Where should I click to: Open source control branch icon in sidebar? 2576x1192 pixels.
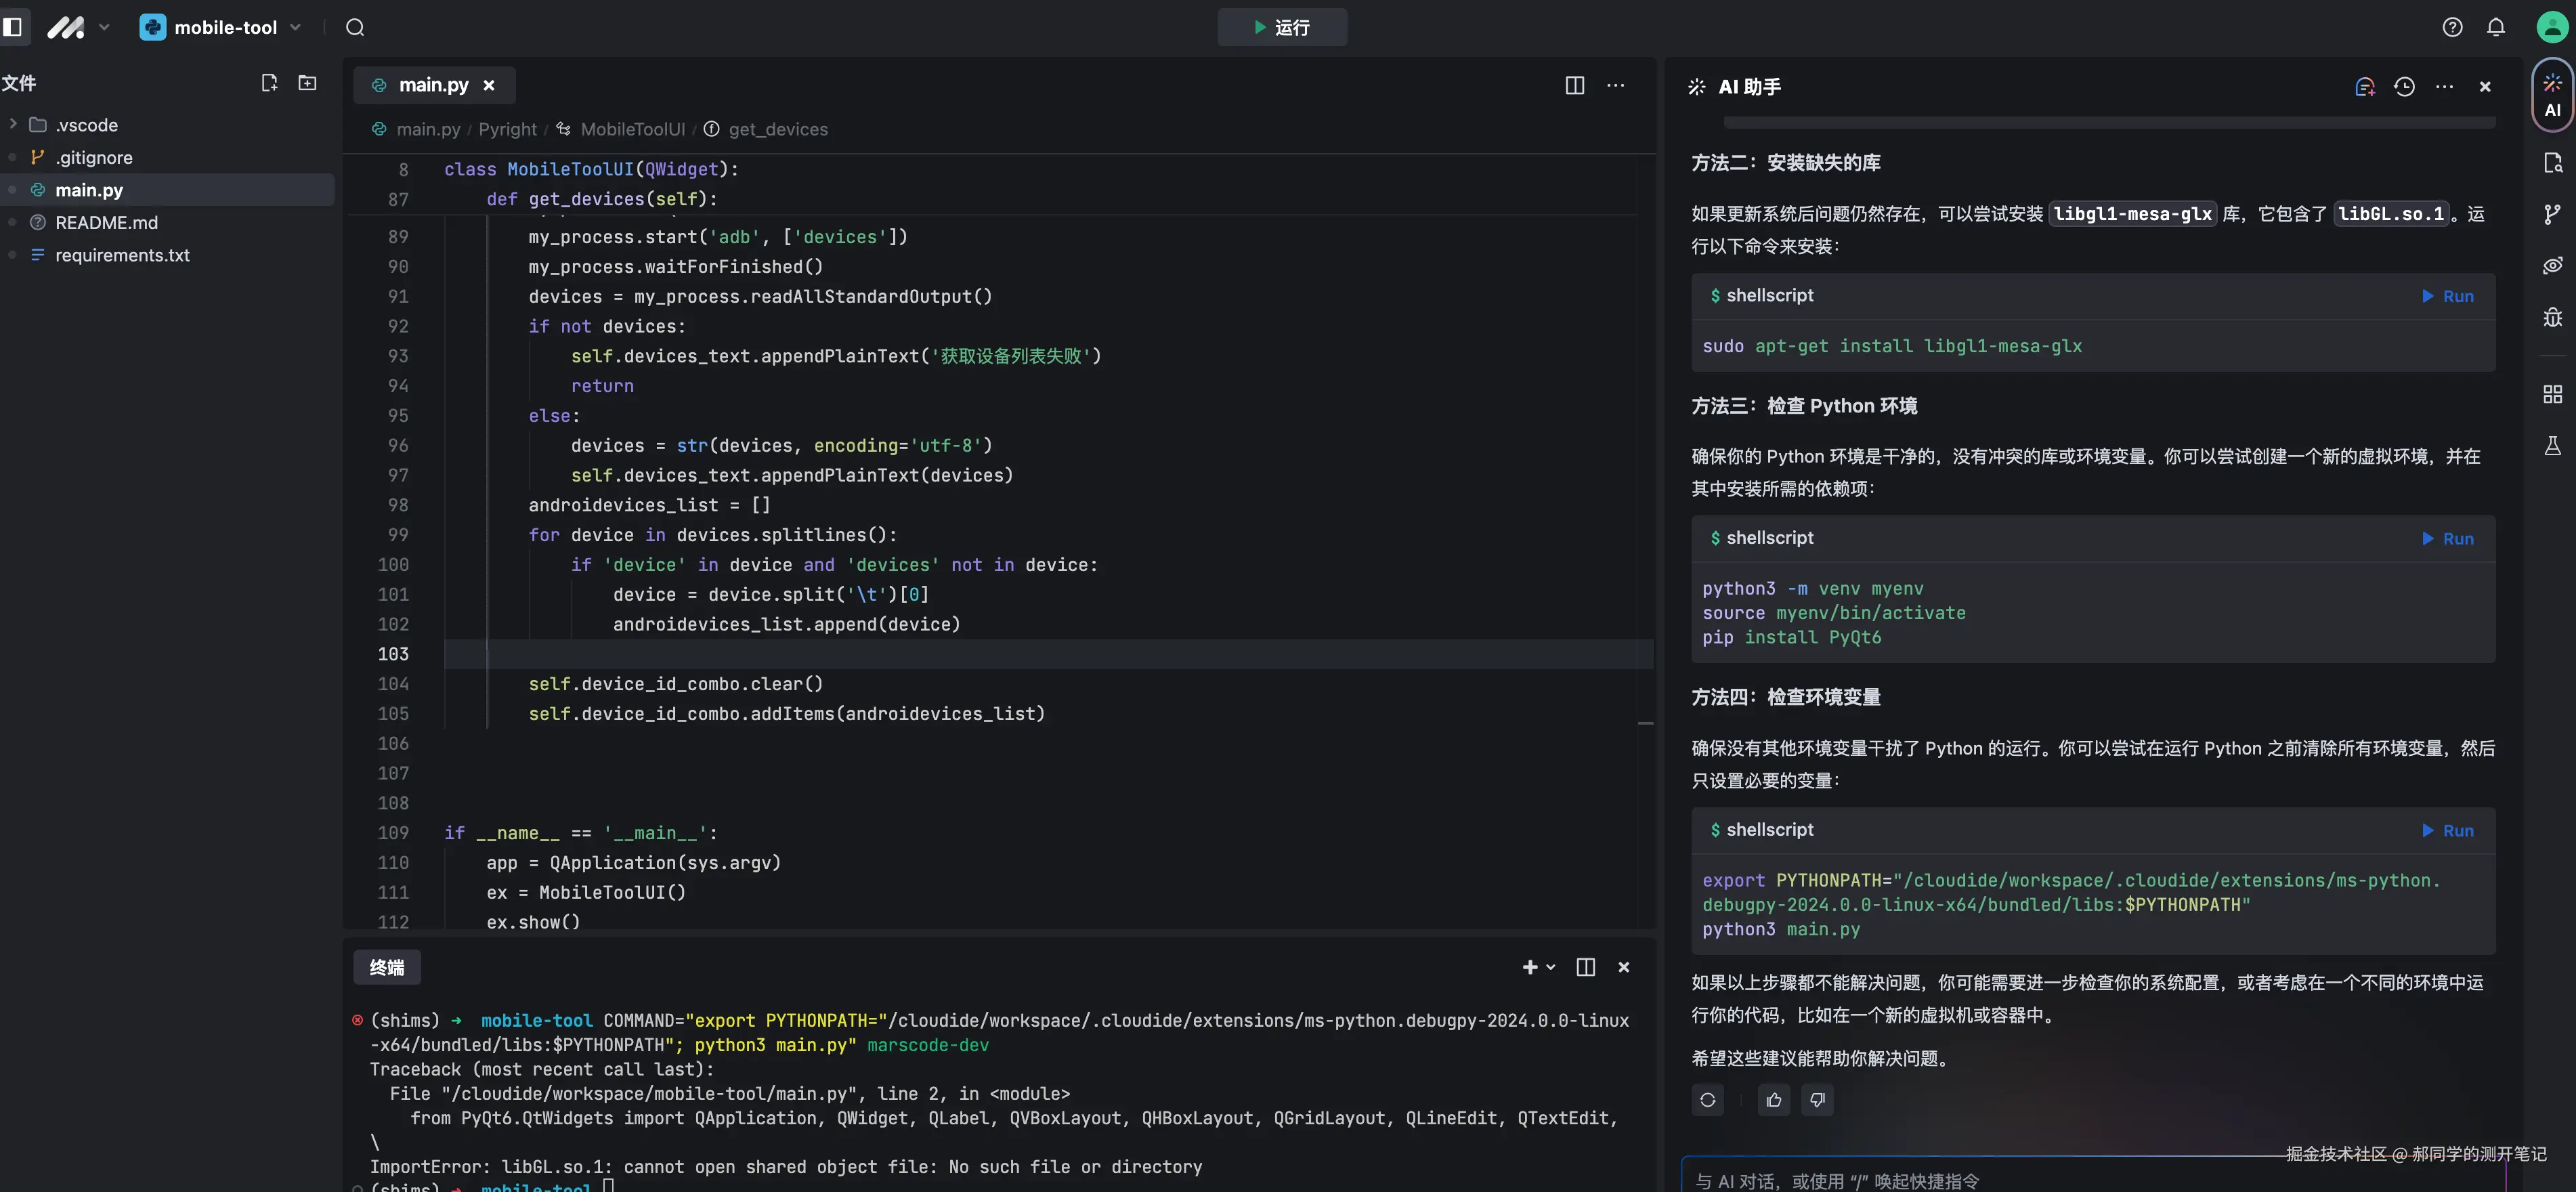pos(2552,214)
